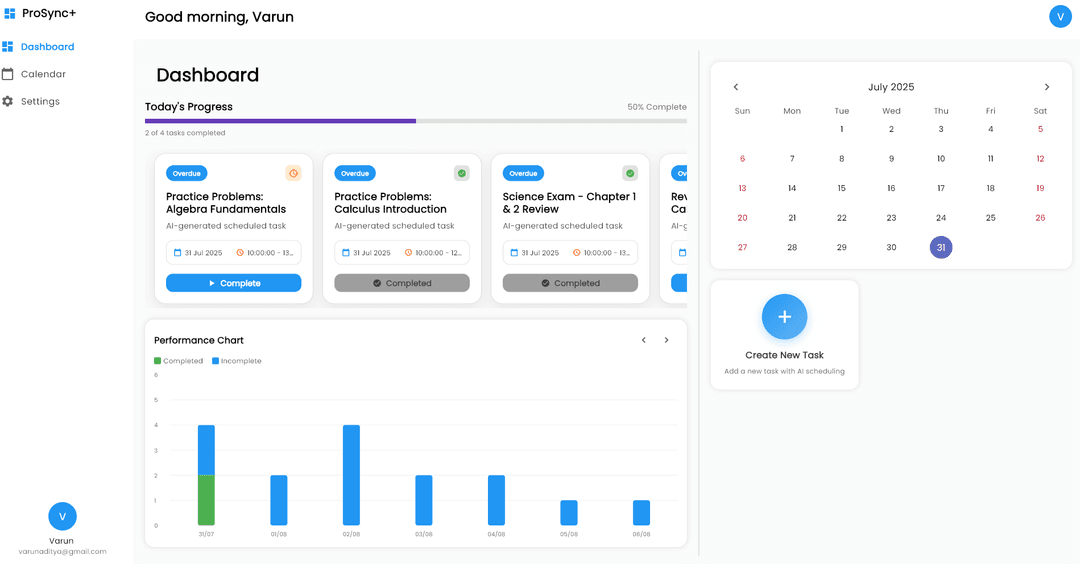The image size is (1080, 564).
Task: Go to next month in calendar
Action: point(1047,87)
